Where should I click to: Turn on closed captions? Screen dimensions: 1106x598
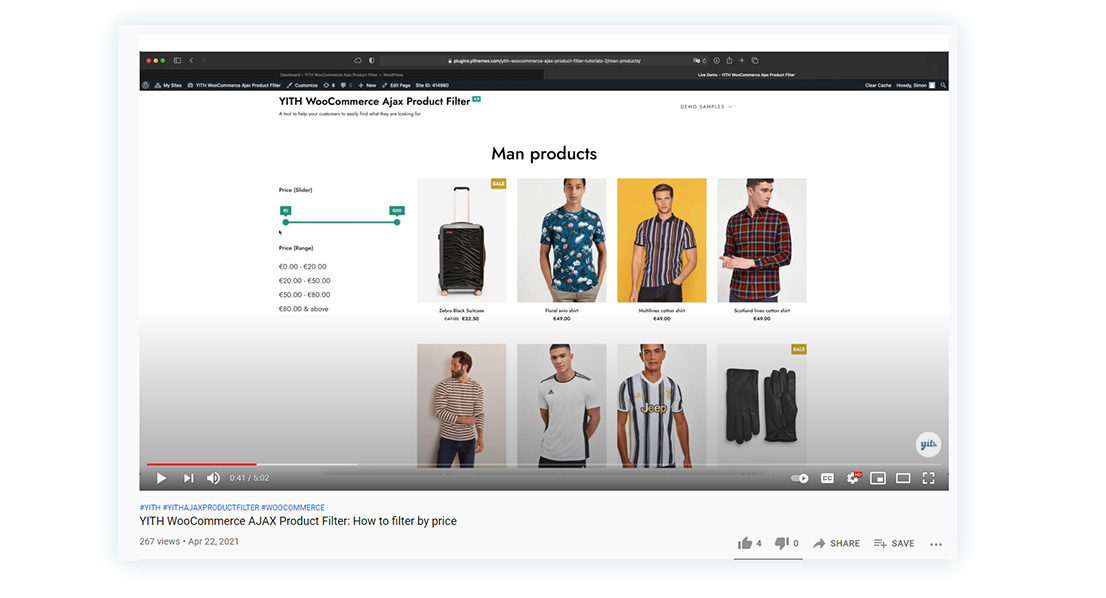click(827, 478)
